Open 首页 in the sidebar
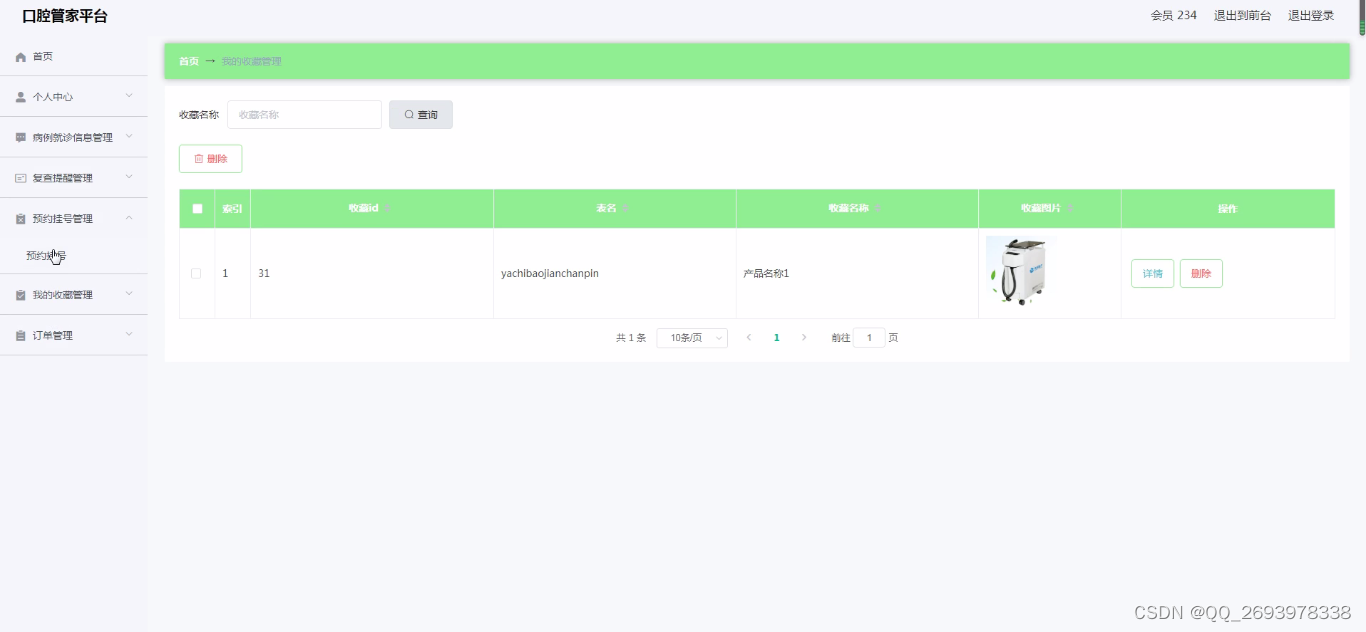This screenshot has height=632, width=1366. pyautogui.click(x=74, y=57)
